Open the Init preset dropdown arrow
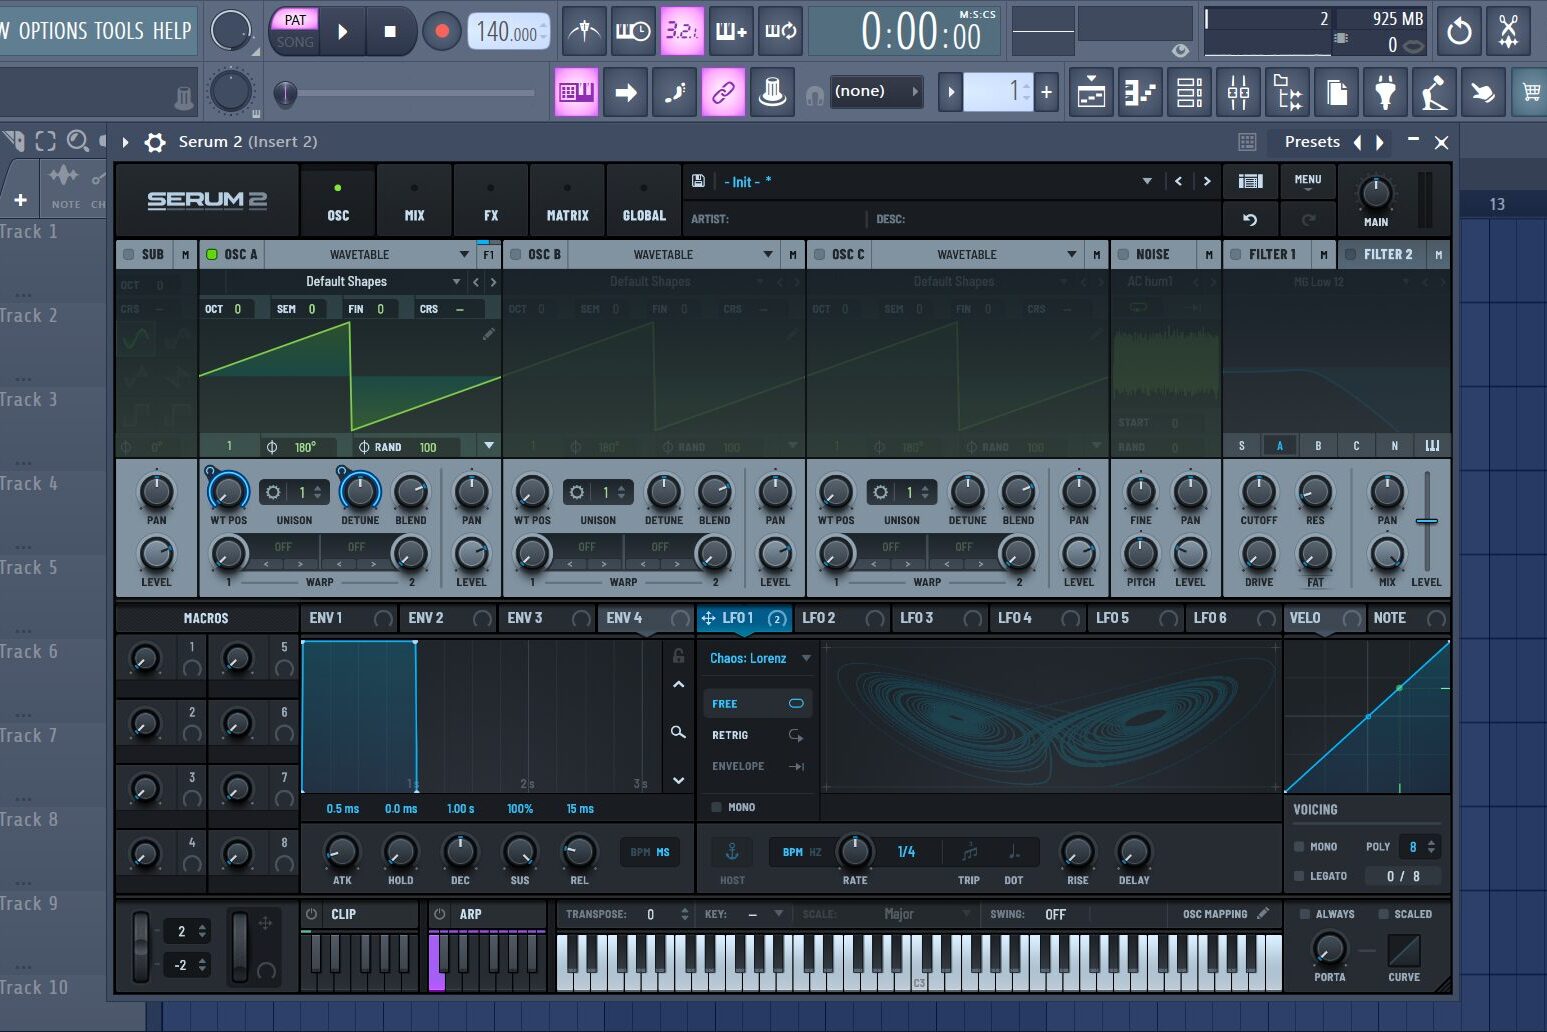 [x=1146, y=182]
